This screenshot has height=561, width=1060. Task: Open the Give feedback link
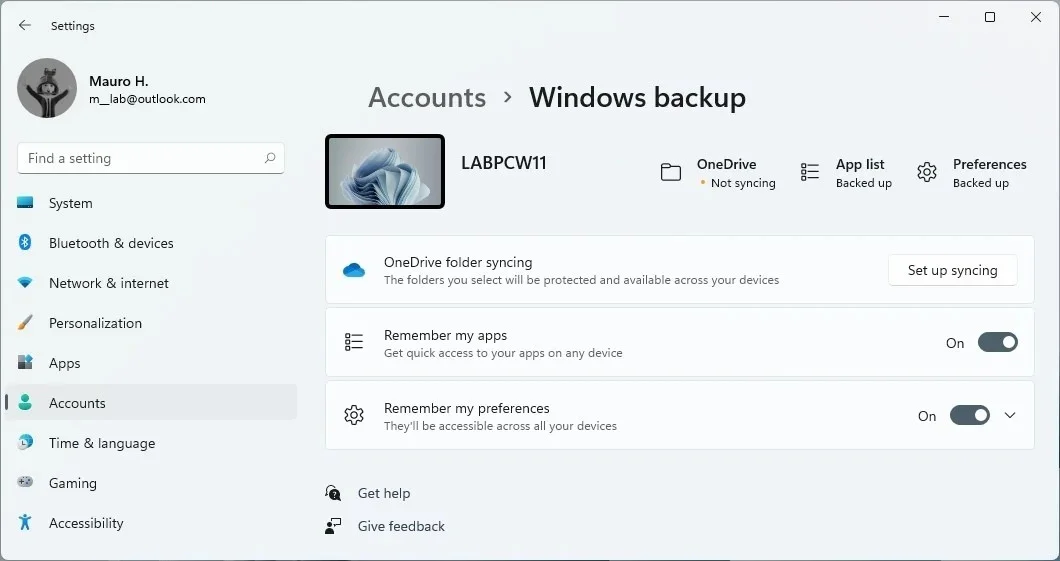(402, 527)
